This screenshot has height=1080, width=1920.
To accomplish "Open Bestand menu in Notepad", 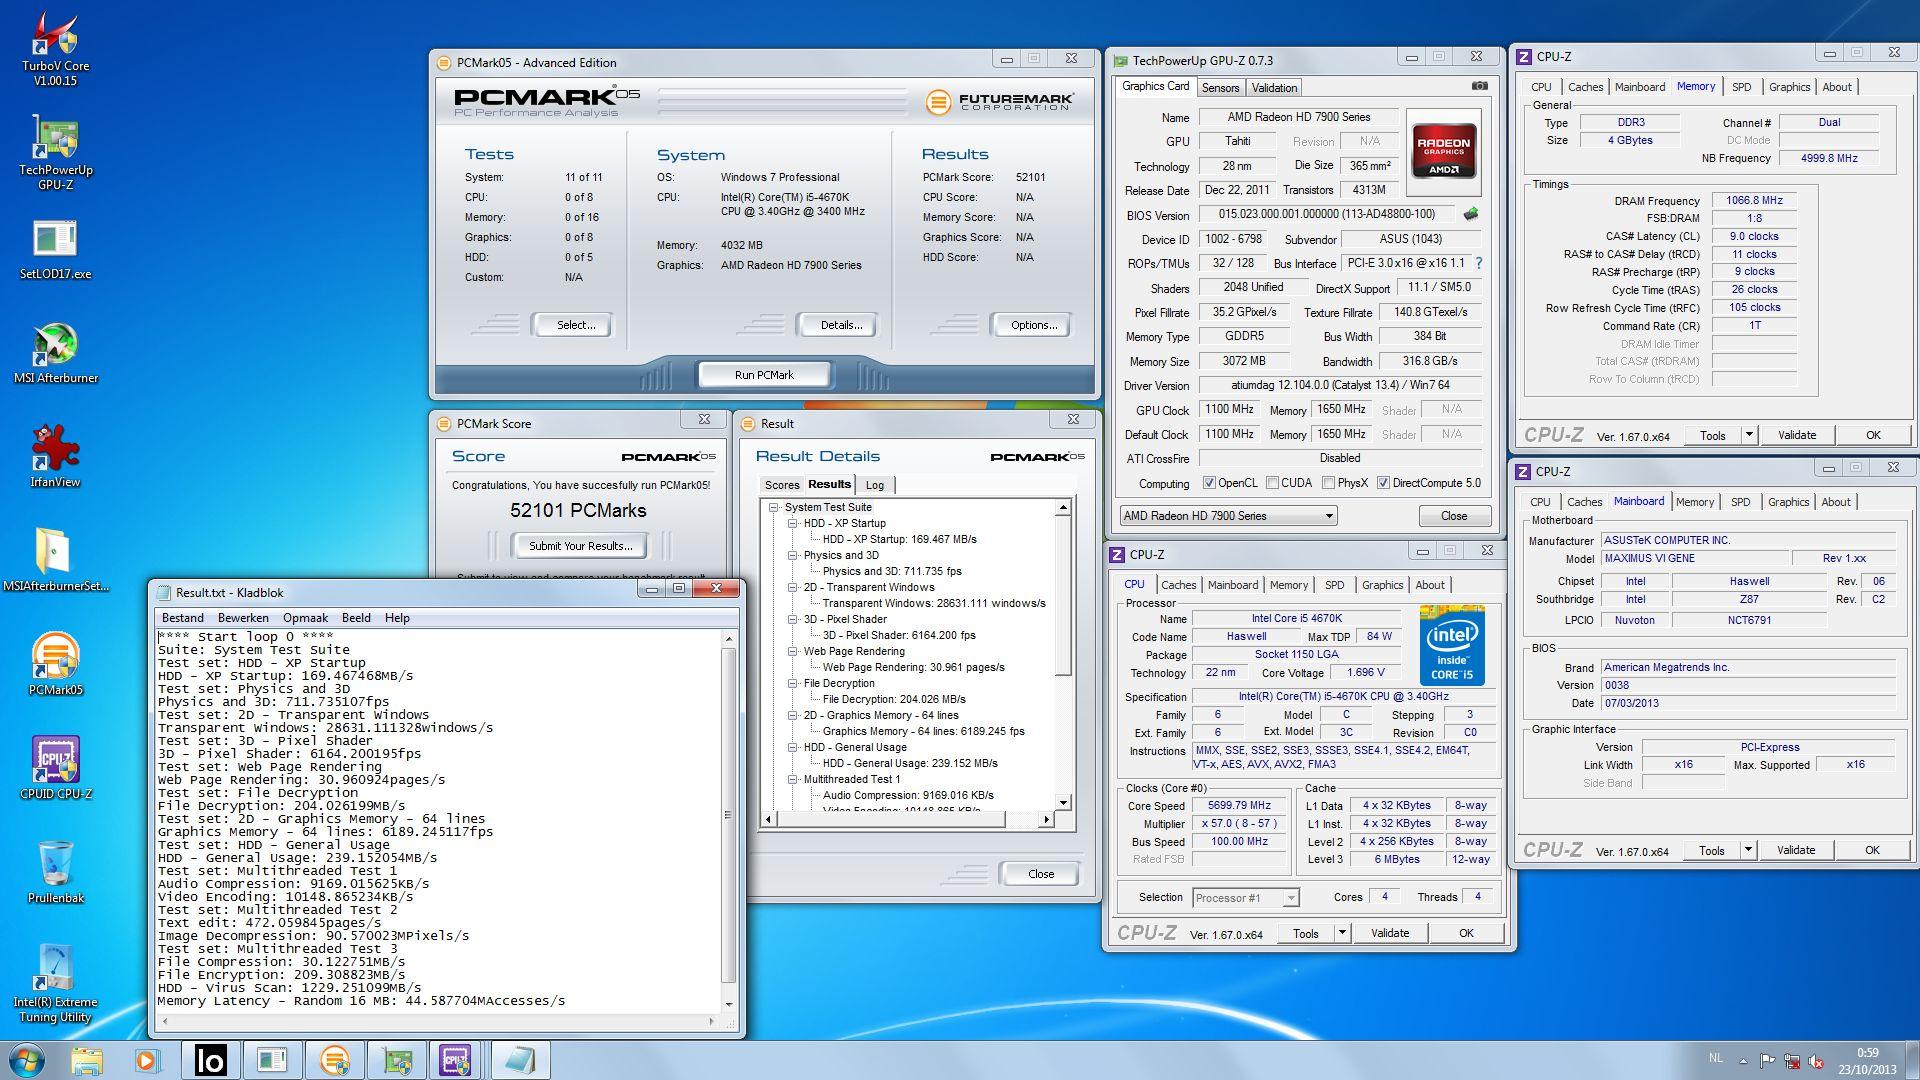I will click(x=182, y=618).
